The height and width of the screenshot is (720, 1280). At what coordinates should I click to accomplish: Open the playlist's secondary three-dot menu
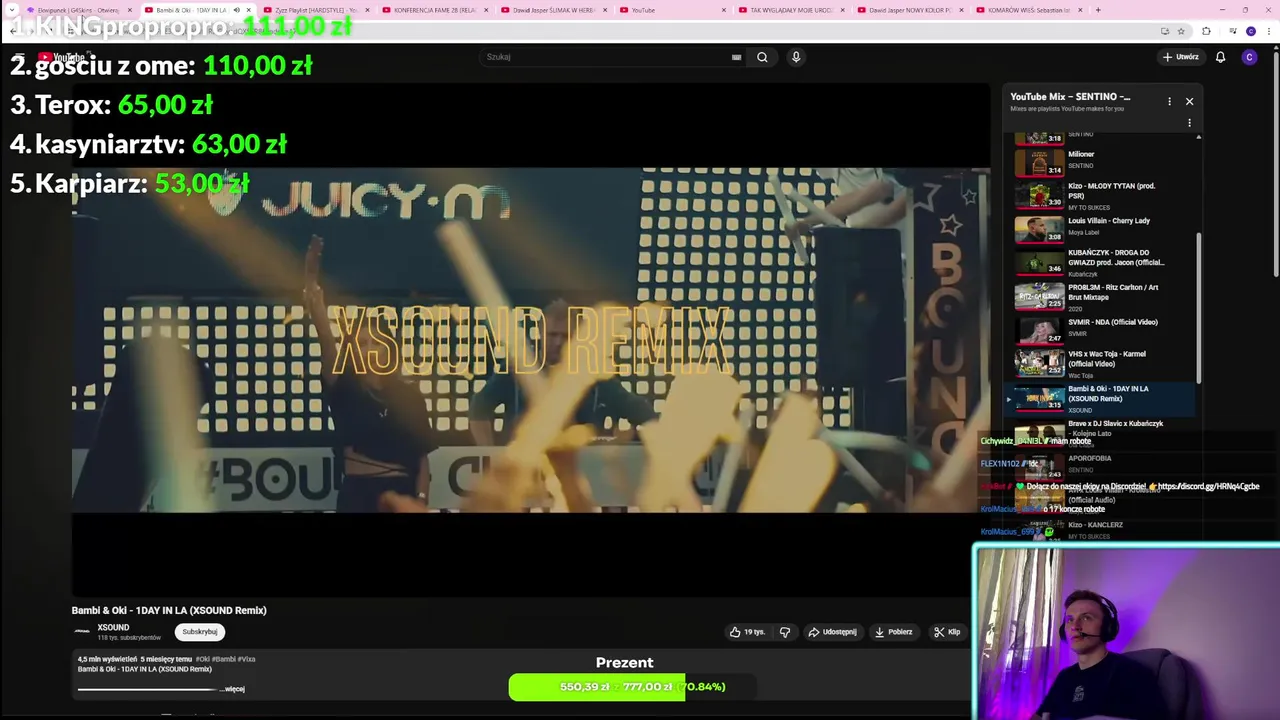point(1189,123)
